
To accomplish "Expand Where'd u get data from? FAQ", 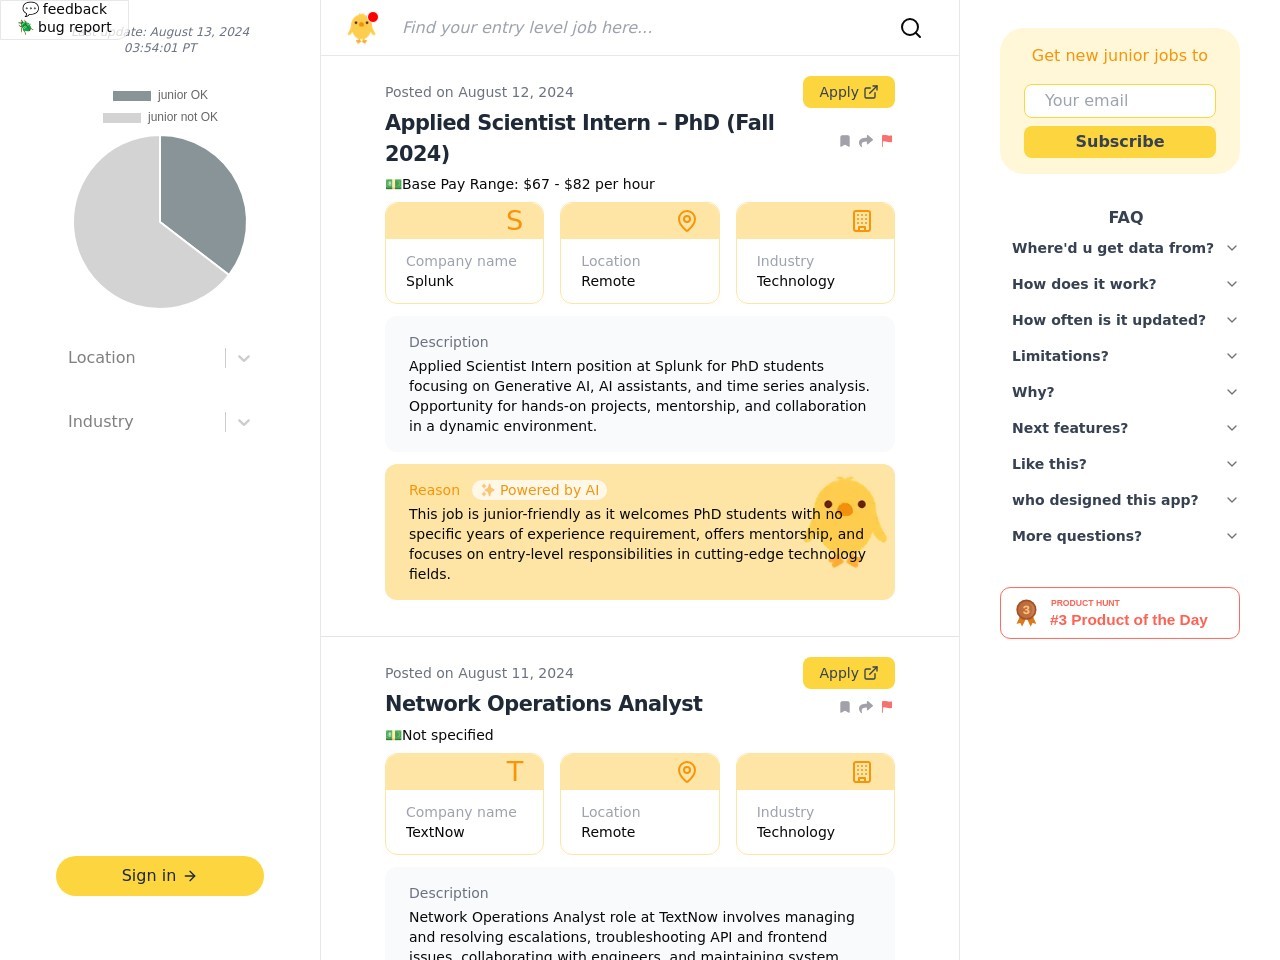I will click(1125, 248).
